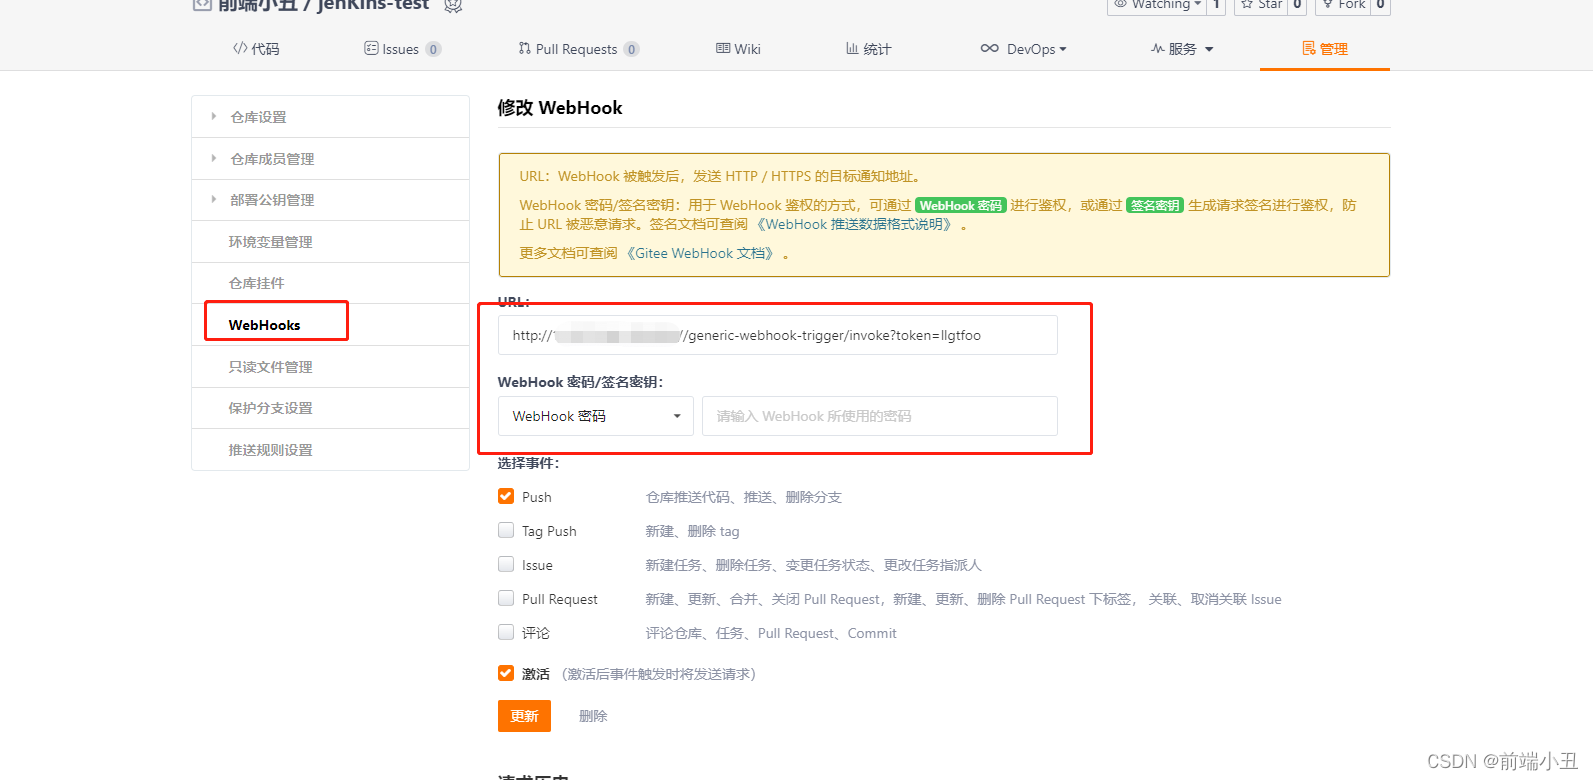
Task: Click the Fork count number
Action: (x=1380, y=5)
